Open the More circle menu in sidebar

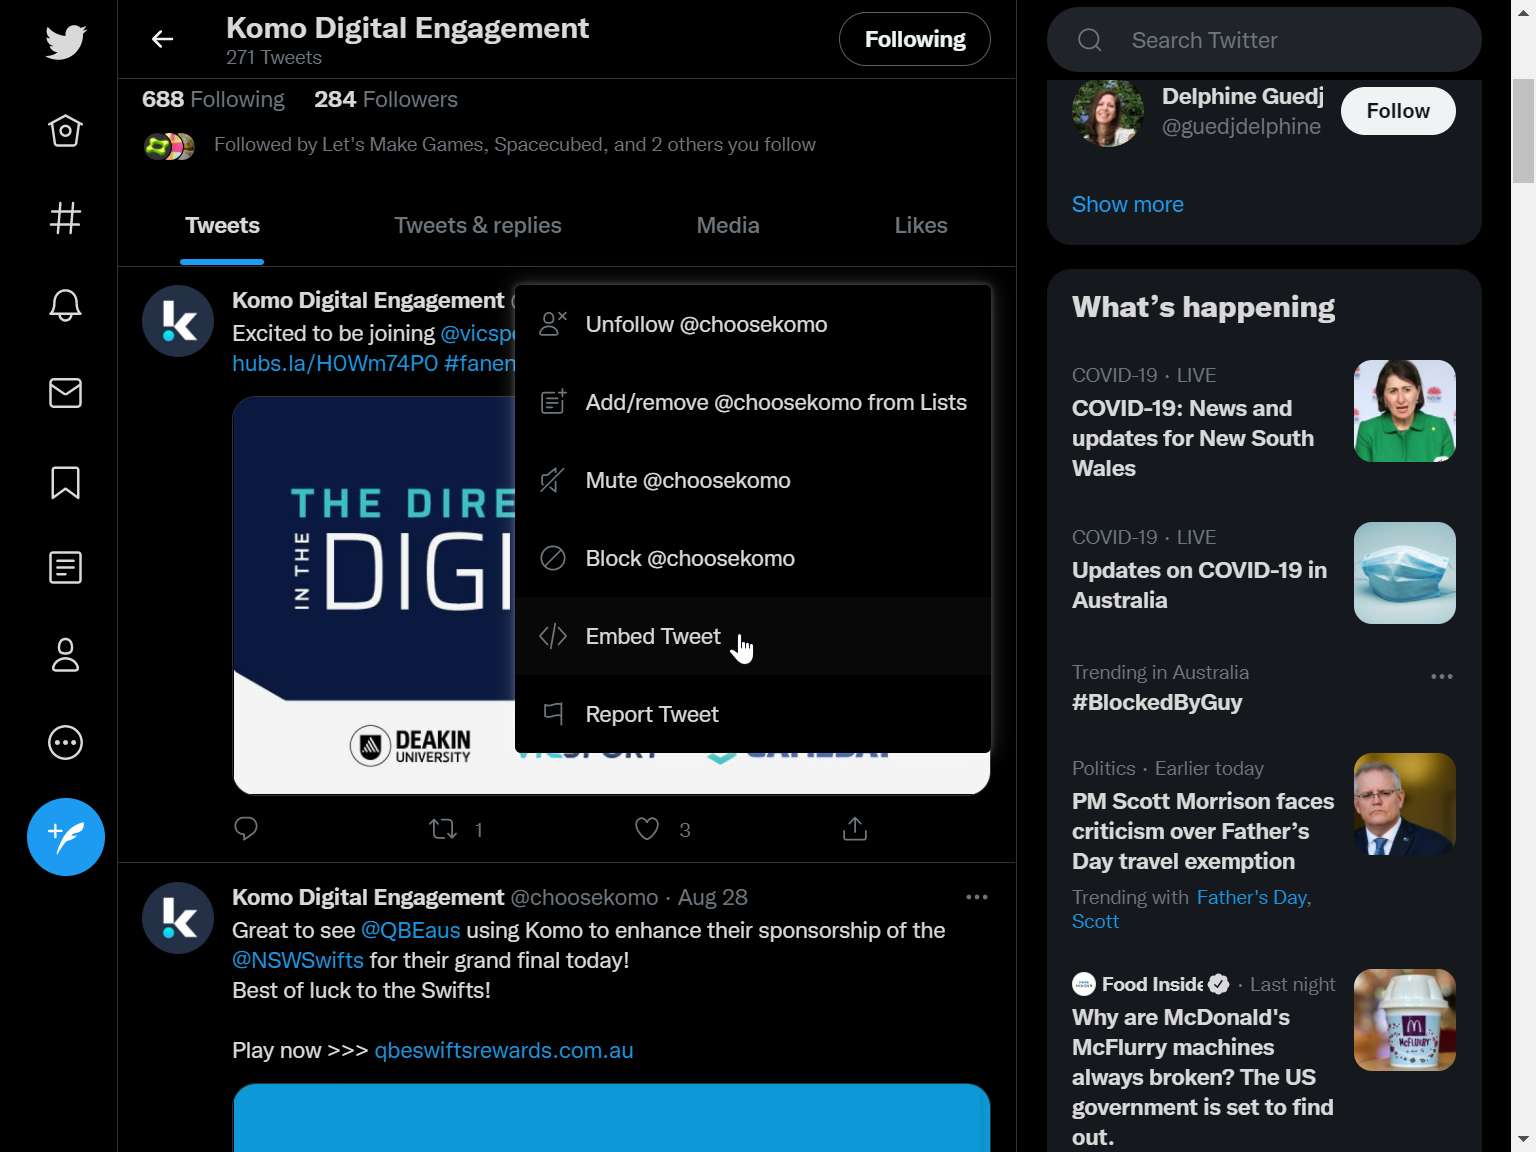click(x=65, y=742)
